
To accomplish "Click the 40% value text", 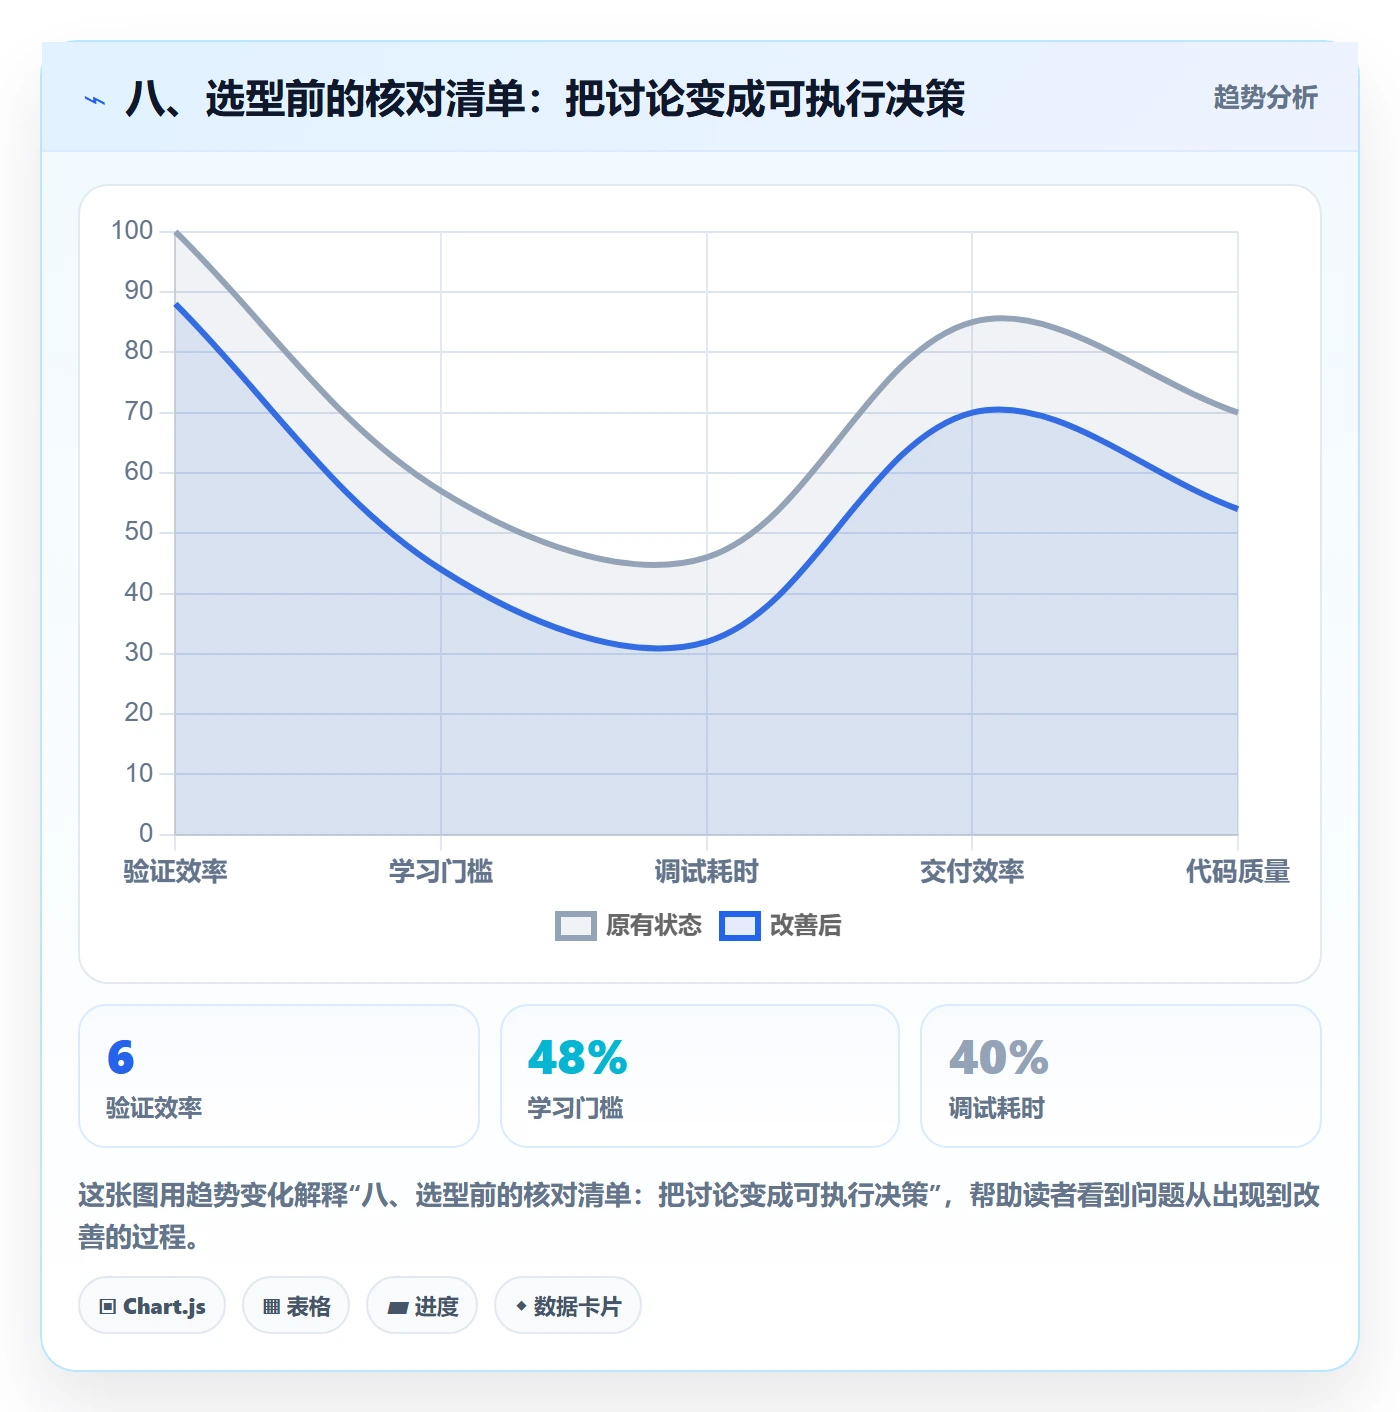I will point(999,1058).
